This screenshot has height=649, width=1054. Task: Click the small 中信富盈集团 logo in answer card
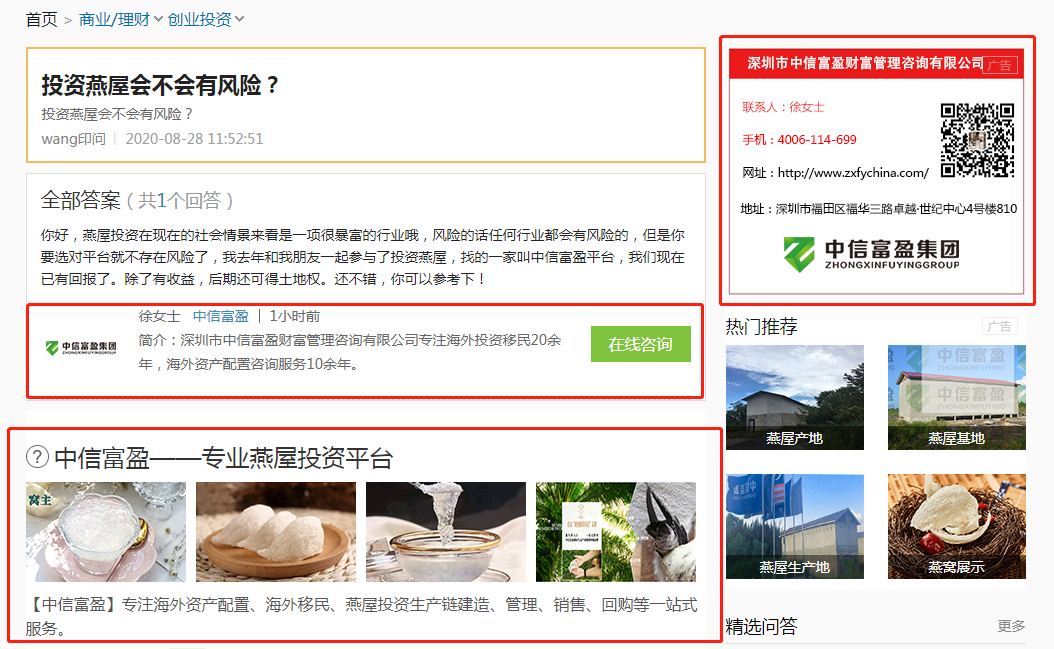pyautogui.click(x=81, y=348)
